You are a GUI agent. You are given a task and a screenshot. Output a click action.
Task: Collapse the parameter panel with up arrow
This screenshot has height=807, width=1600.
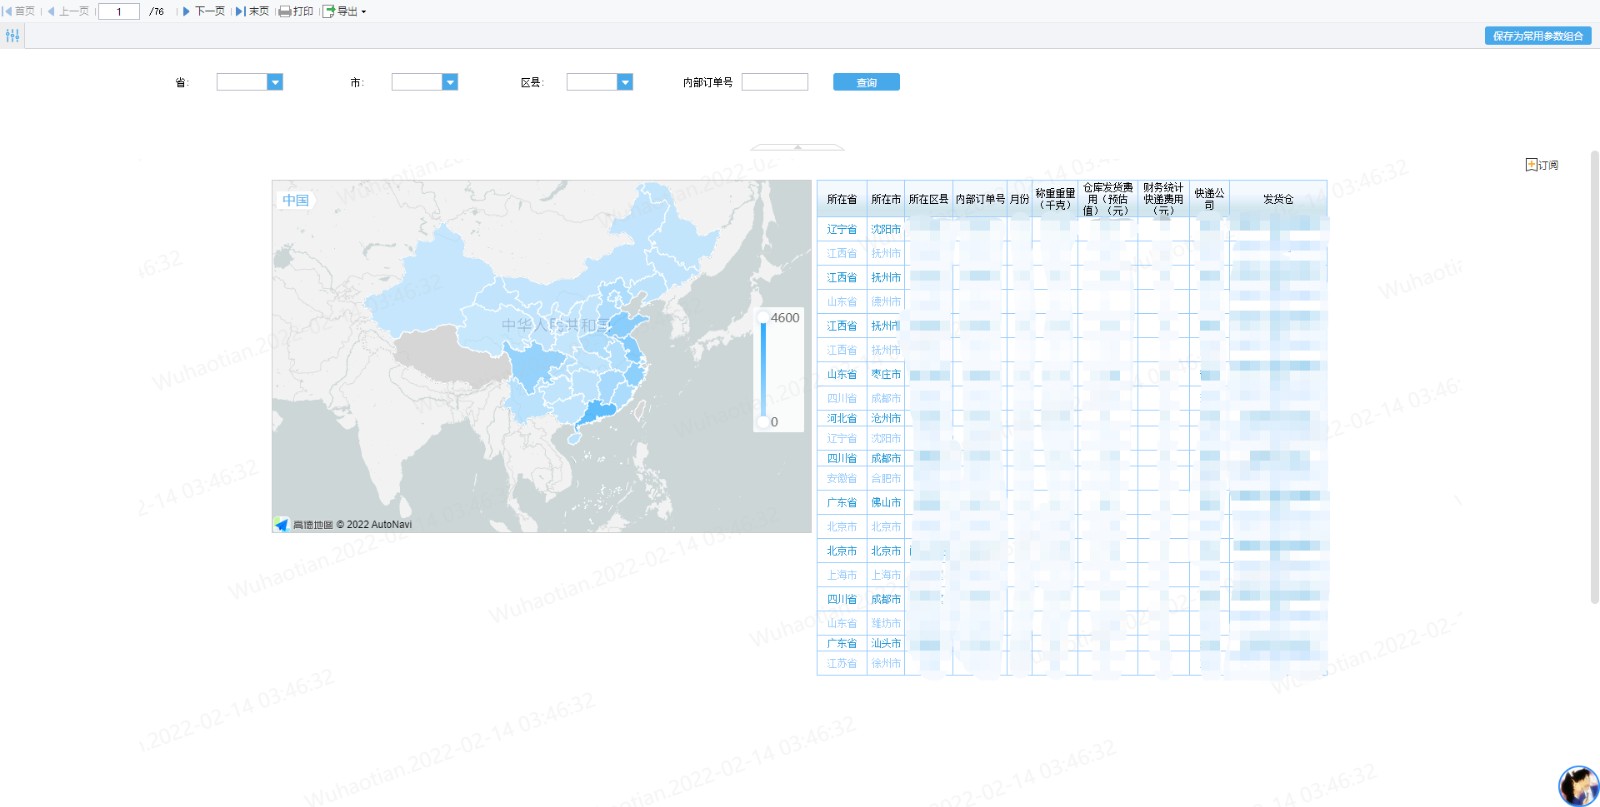click(x=797, y=147)
